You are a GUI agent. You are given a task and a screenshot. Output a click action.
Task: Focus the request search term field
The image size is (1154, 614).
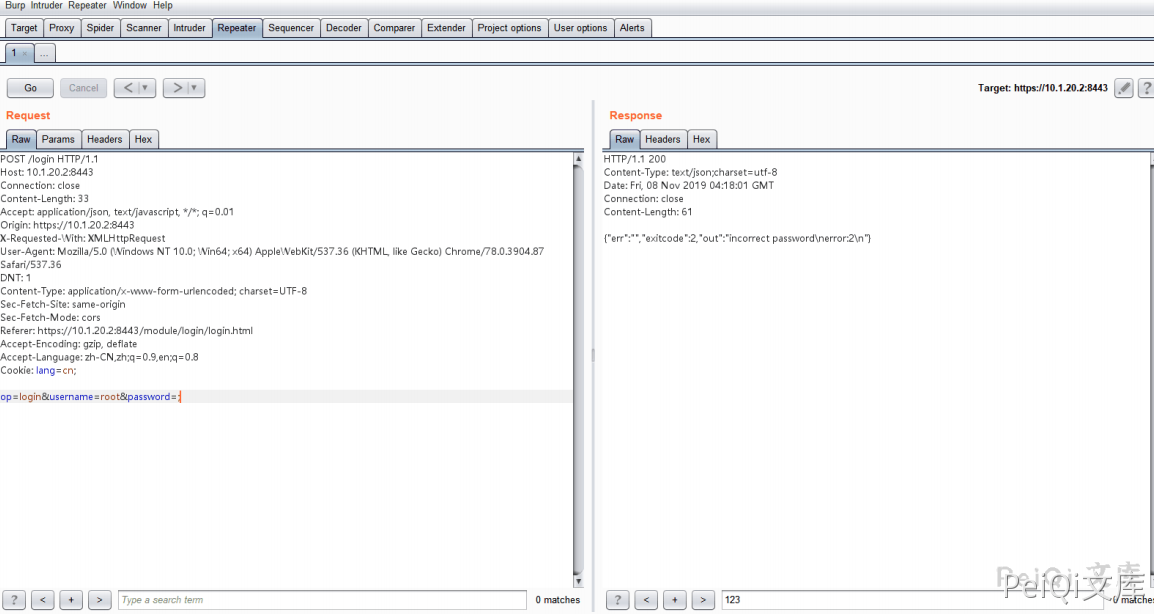pyautogui.click(x=321, y=600)
